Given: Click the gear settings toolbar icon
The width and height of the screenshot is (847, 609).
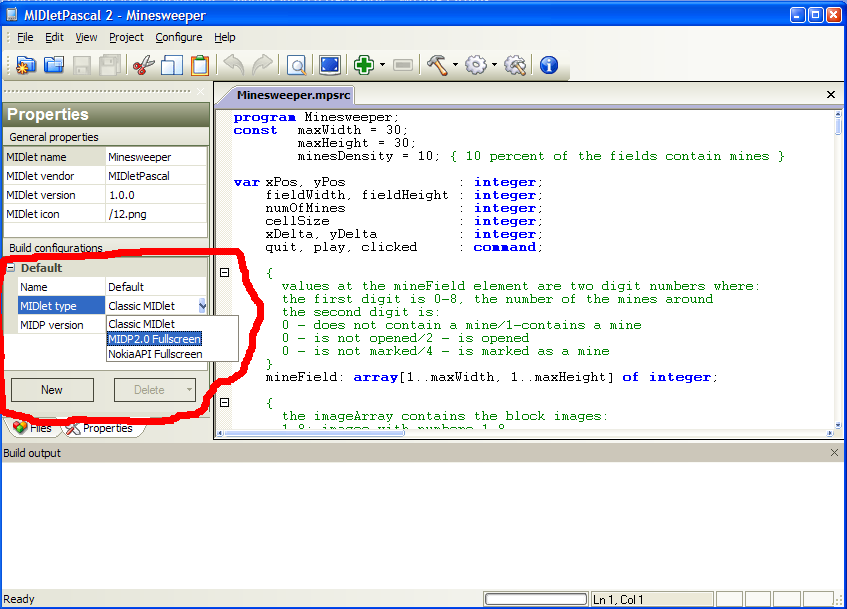Looking at the screenshot, I should pos(476,65).
